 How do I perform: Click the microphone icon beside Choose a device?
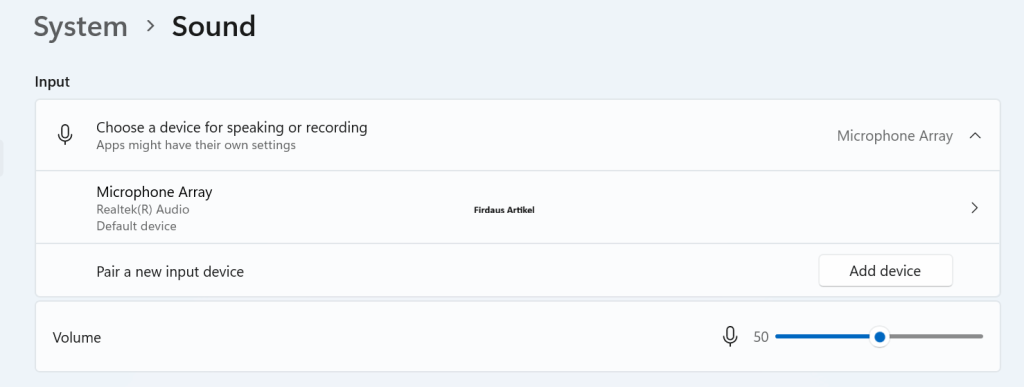tap(65, 135)
